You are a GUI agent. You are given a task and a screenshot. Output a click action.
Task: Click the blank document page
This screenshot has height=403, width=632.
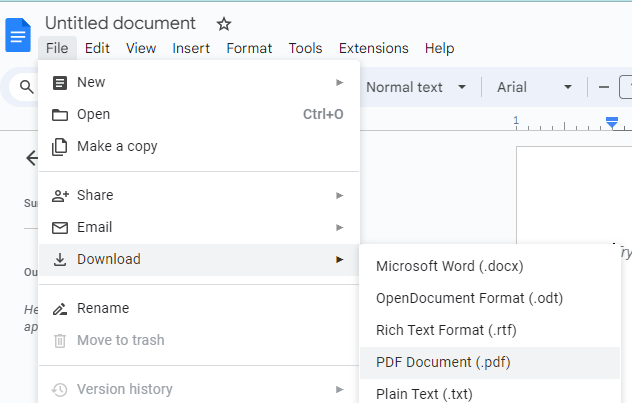pyautogui.click(x=574, y=195)
